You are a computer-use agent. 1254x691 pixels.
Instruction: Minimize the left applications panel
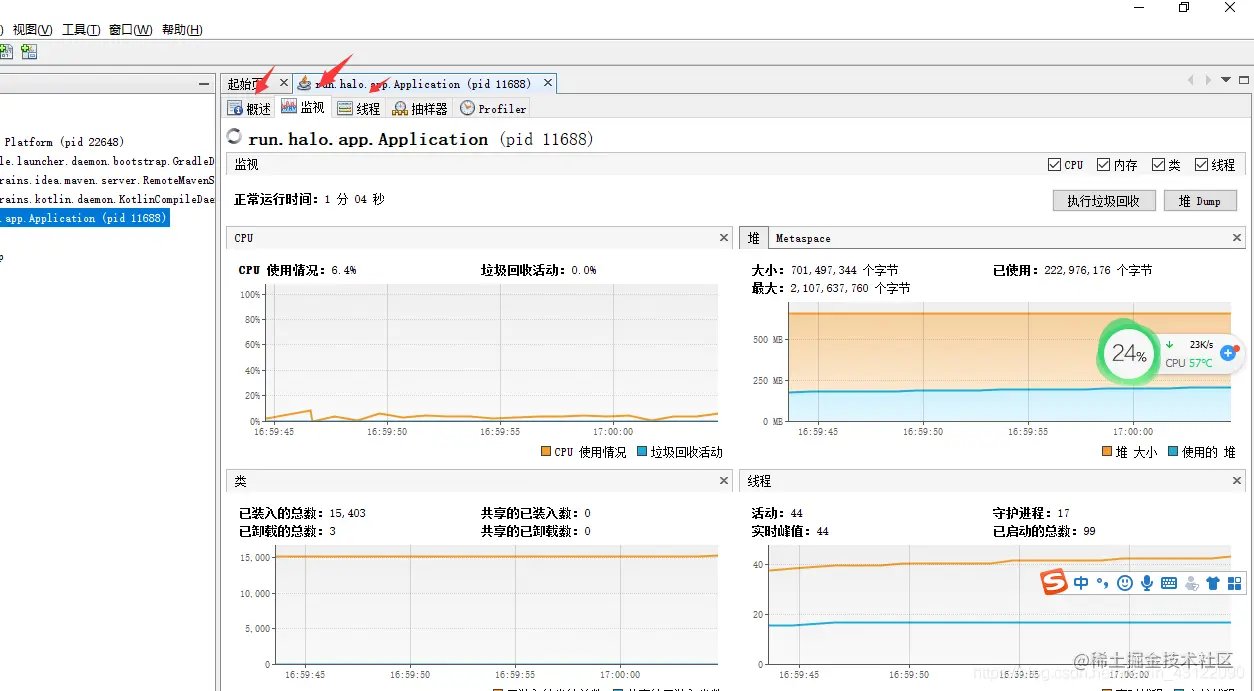(x=204, y=84)
